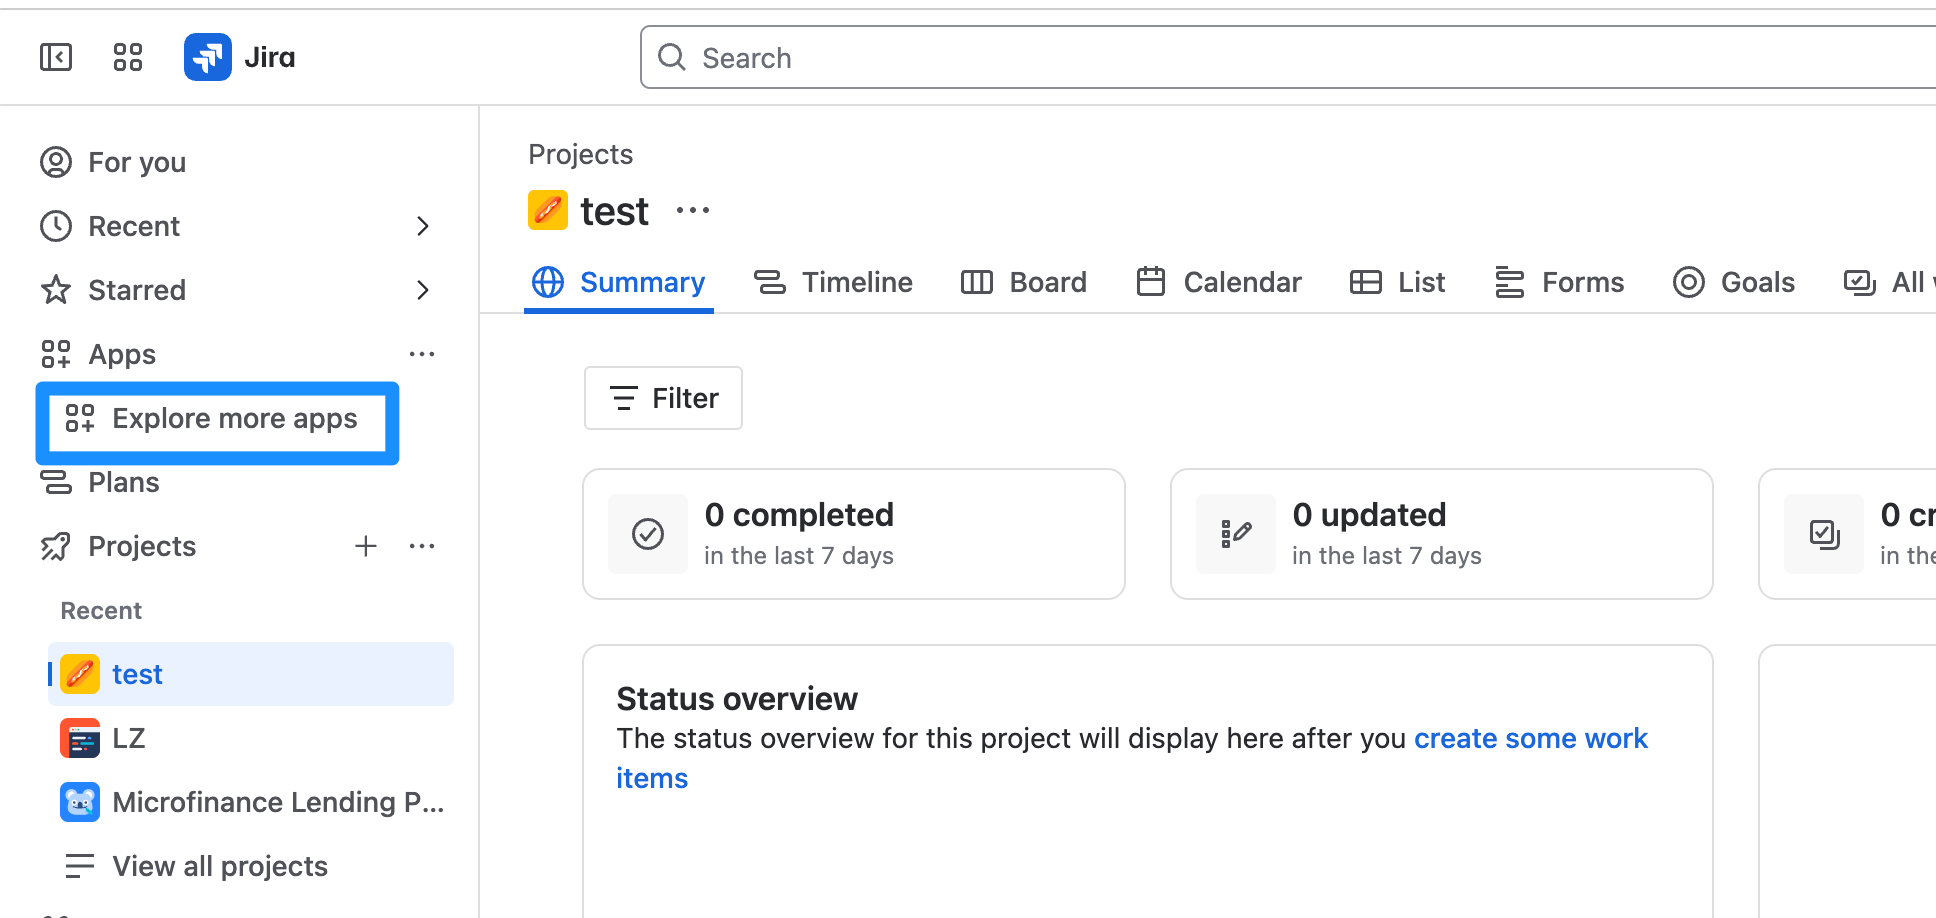The height and width of the screenshot is (918, 1936).
Task: Open Projects section more options ellipsis
Action: pyautogui.click(x=422, y=546)
